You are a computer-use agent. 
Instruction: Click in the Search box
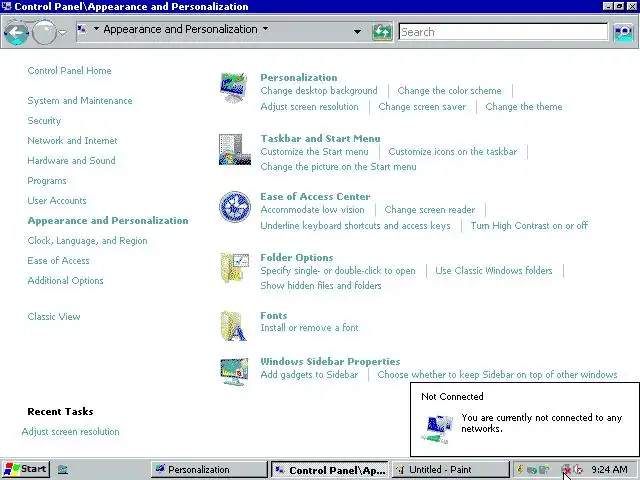pyautogui.click(x=503, y=32)
